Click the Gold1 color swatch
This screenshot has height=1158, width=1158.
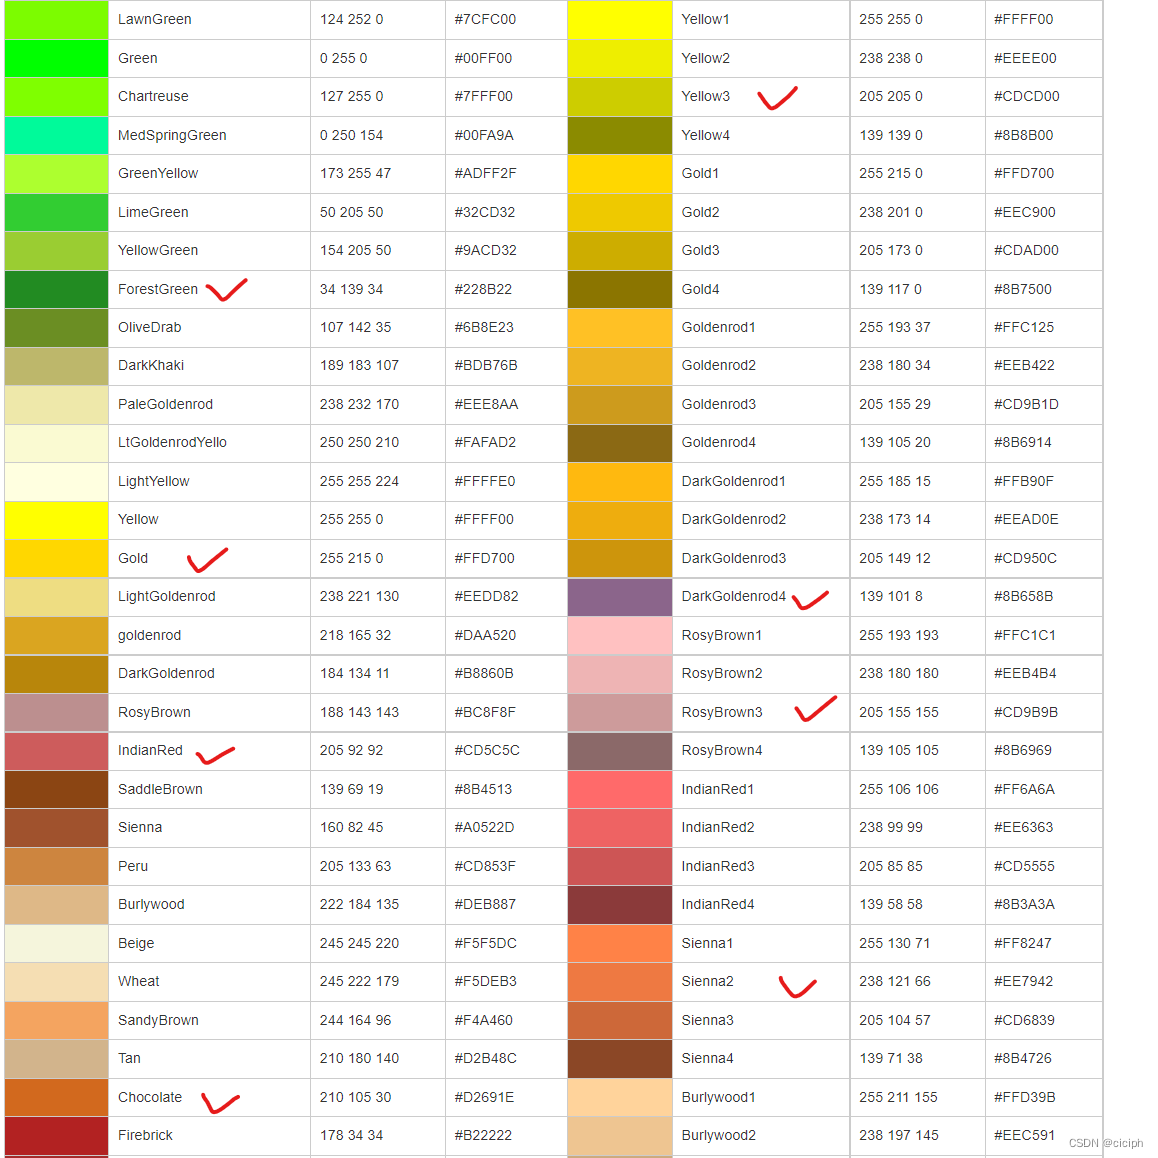click(620, 174)
